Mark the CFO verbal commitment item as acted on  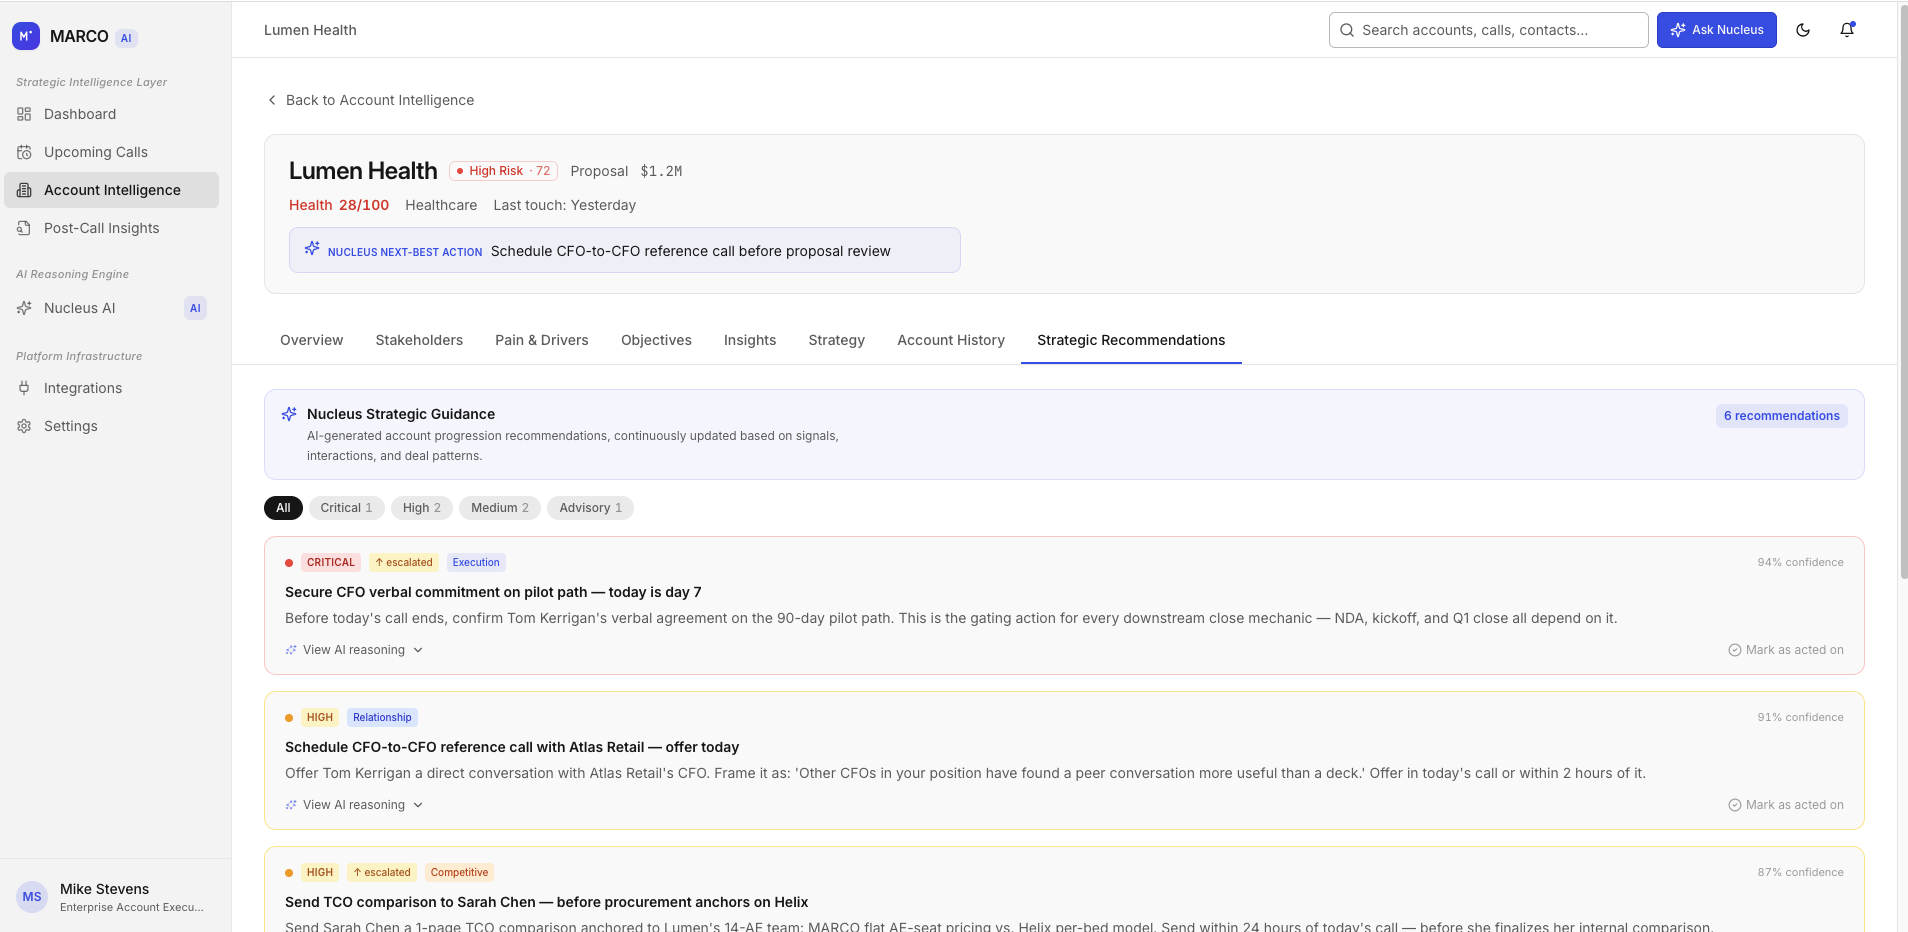(x=1786, y=650)
